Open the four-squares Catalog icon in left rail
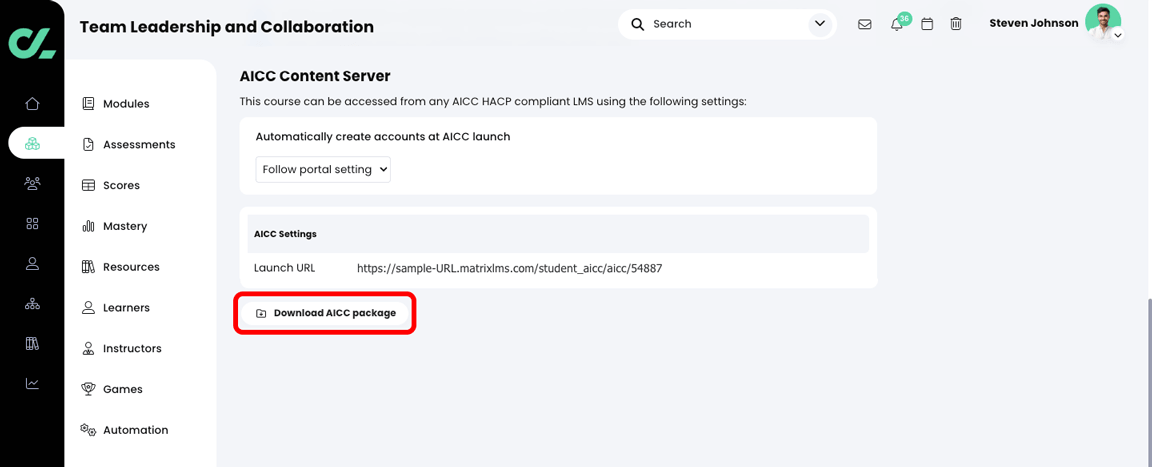Image resolution: width=1152 pixels, height=467 pixels. [x=32, y=223]
